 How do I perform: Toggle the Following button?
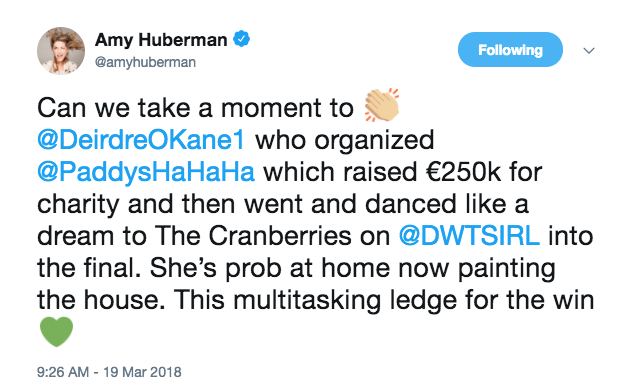point(510,50)
